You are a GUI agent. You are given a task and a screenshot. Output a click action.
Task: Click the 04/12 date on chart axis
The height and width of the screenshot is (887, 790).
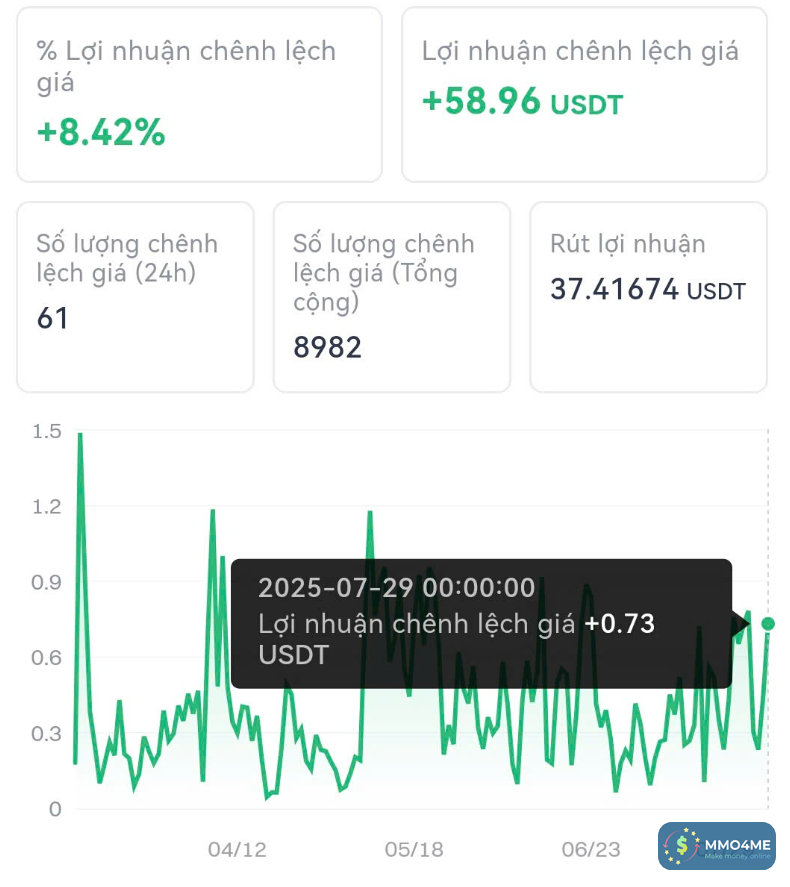(x=237, y=849)
